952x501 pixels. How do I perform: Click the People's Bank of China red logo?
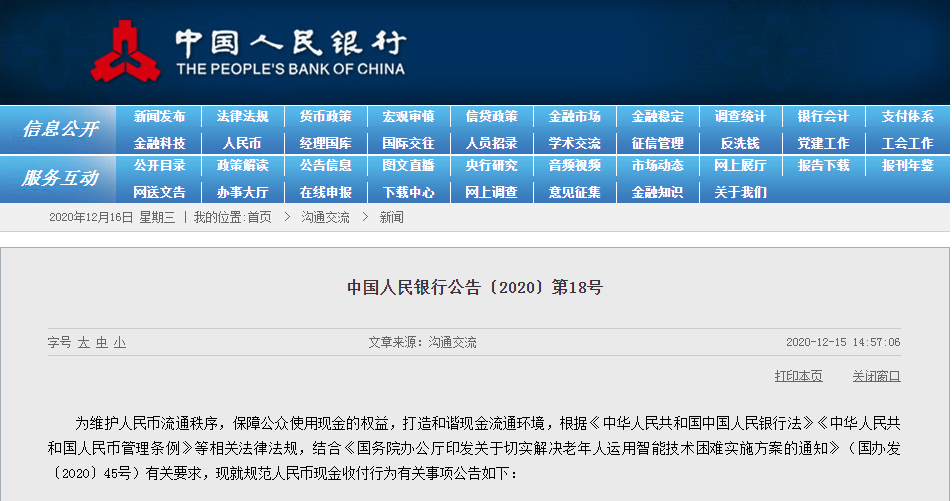[125, 51]
